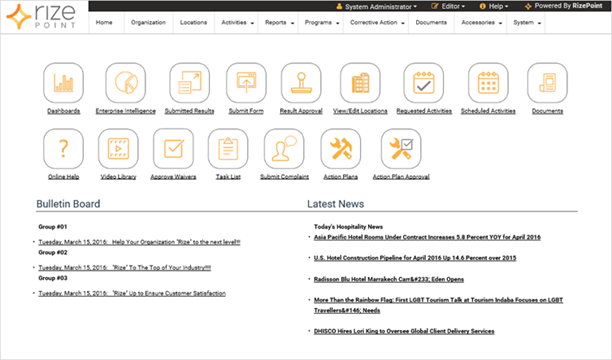The height and width of the screenshot is (360, 612).
Task: Click the Video Library film icon
Action: tap(118, 149)
